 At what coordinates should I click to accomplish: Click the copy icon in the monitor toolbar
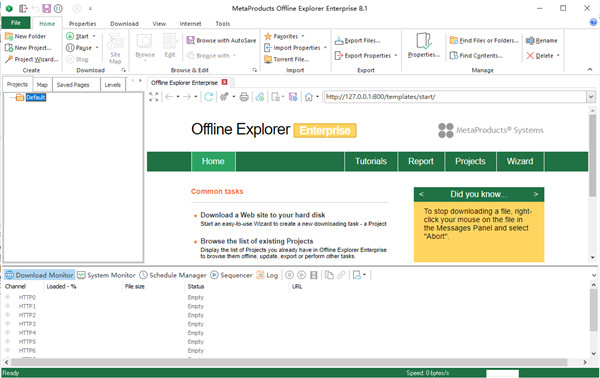coord(329,275)
